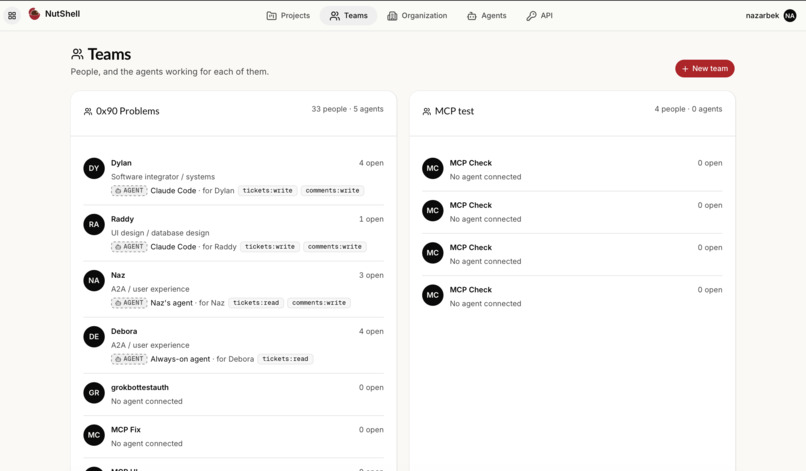The height and width of the screenshot is (471, 806).
Task: Click Raddy's tickets:write permission tag
Action: click(270, 246)
